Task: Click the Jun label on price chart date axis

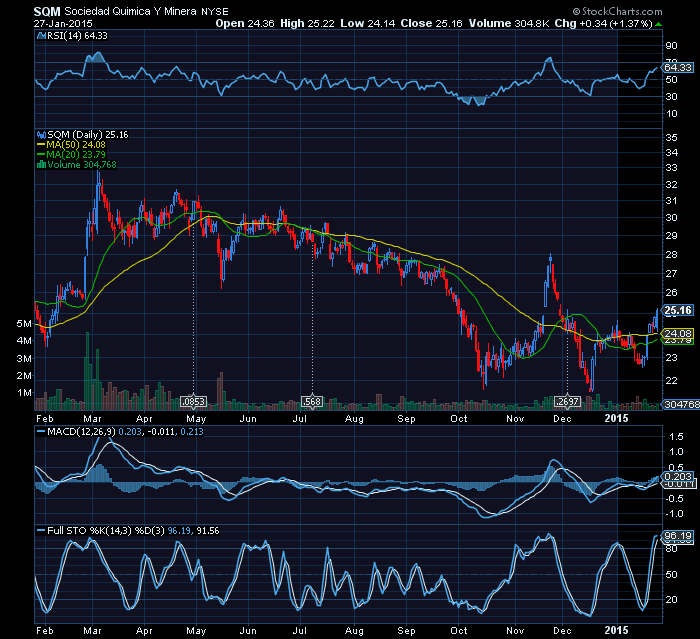Action: 248,419
